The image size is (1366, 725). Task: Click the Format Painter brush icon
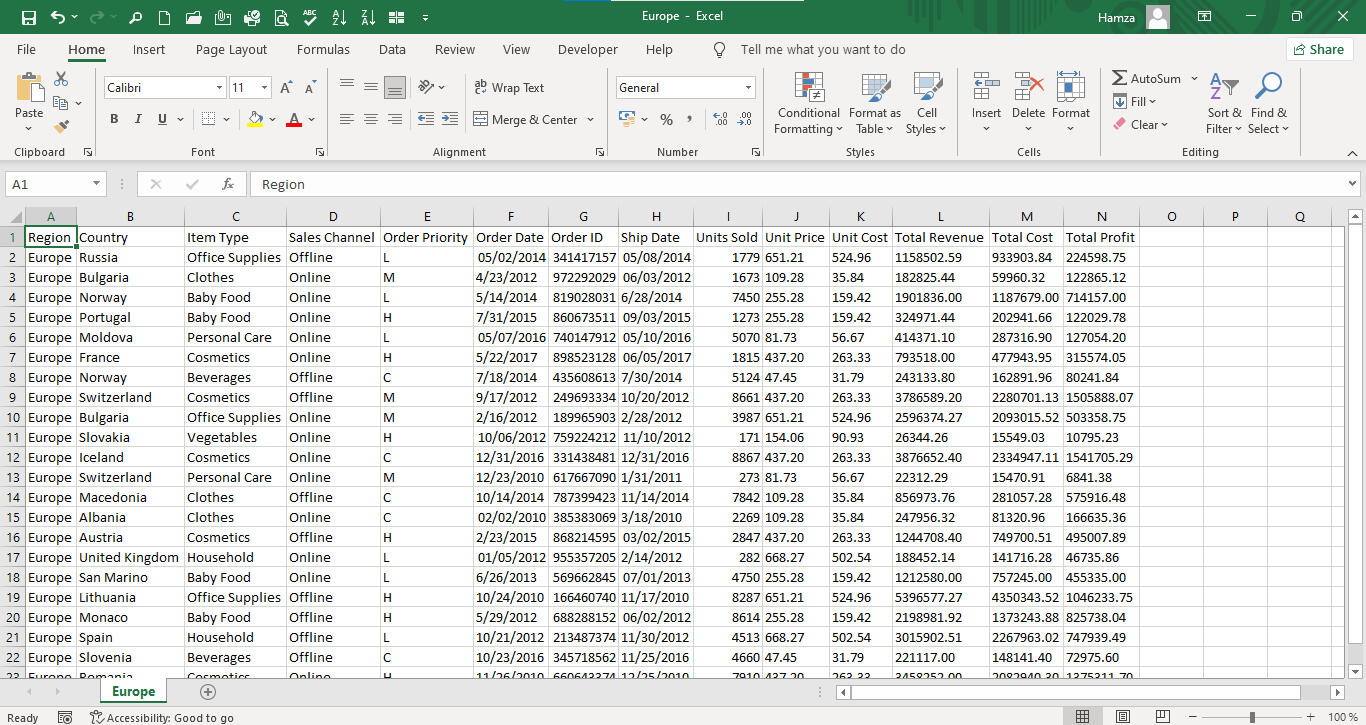point(61,127)
